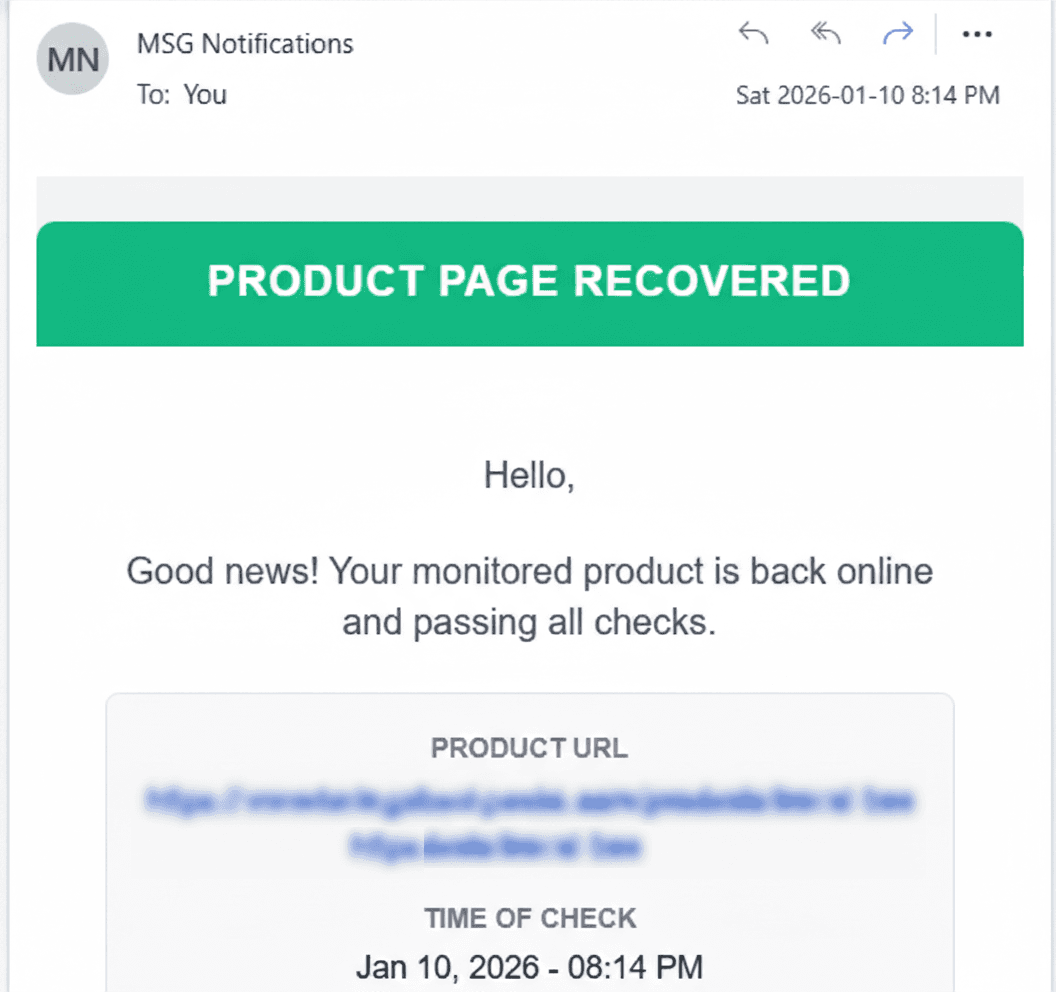Viewport: 1056px width, 992px height.
Task: Open the MSG Notifications sender name
Action: pos(244,43)
